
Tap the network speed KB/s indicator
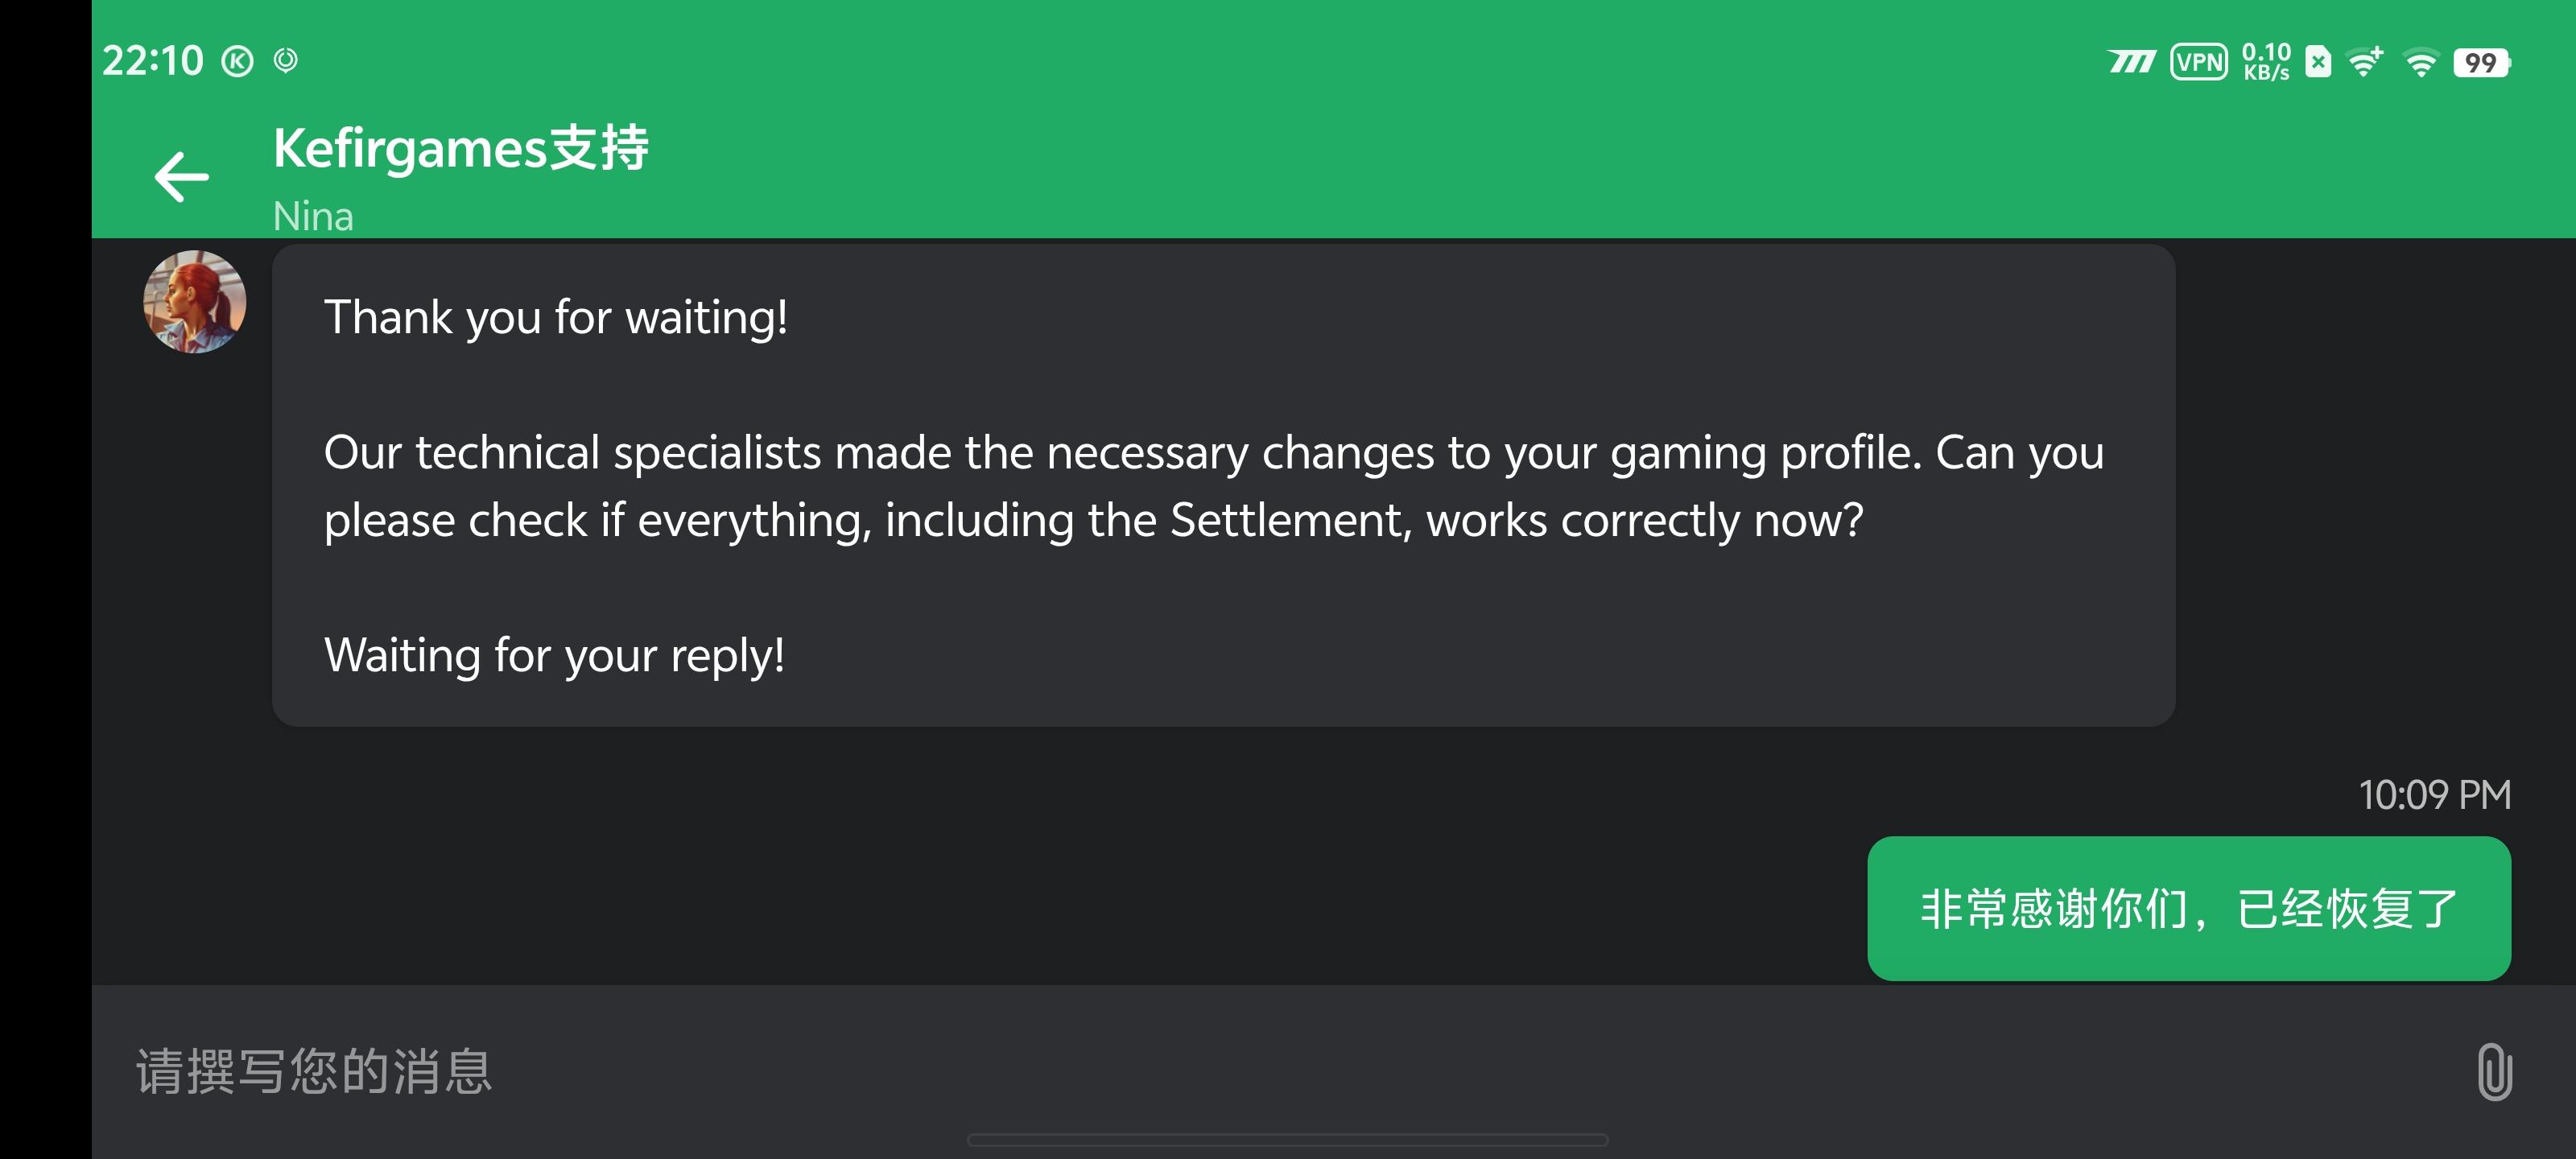click(x=2265, y=62)
